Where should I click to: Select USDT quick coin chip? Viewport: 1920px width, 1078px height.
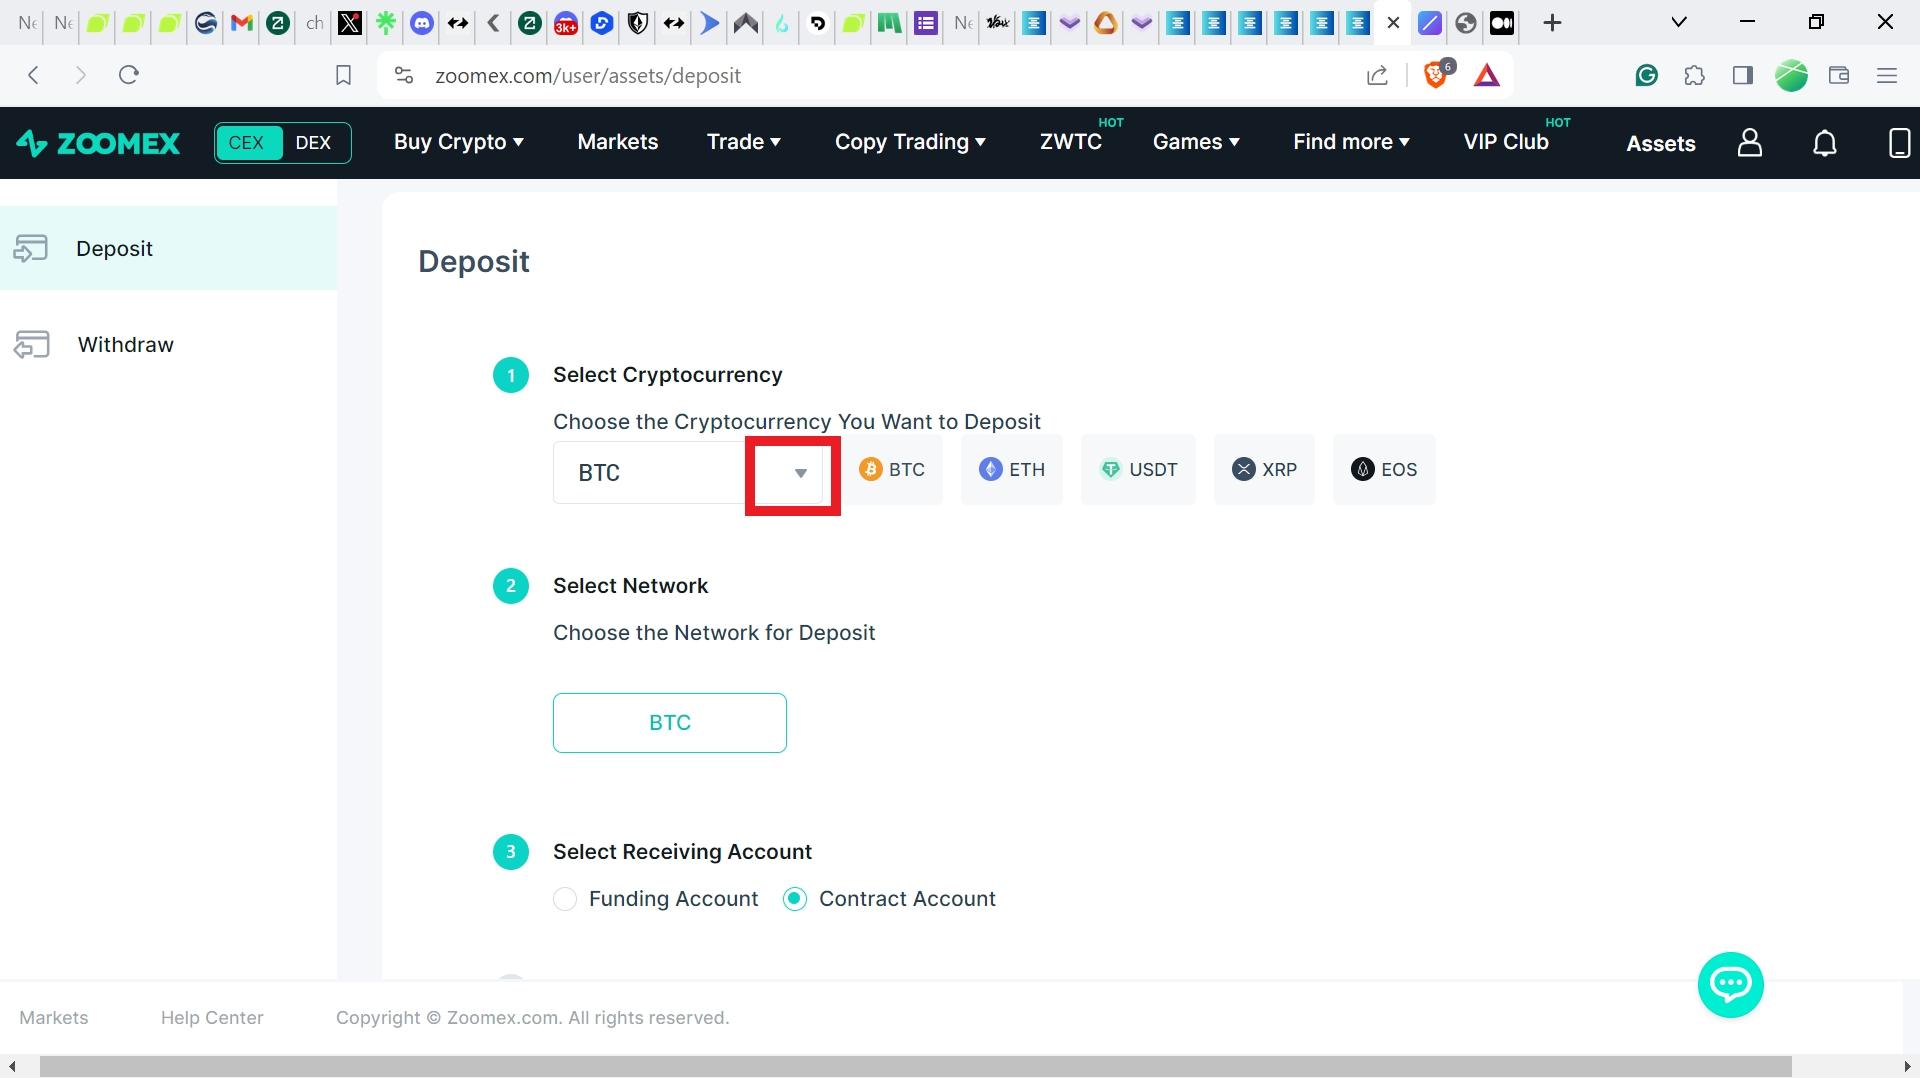(1138, 470)
